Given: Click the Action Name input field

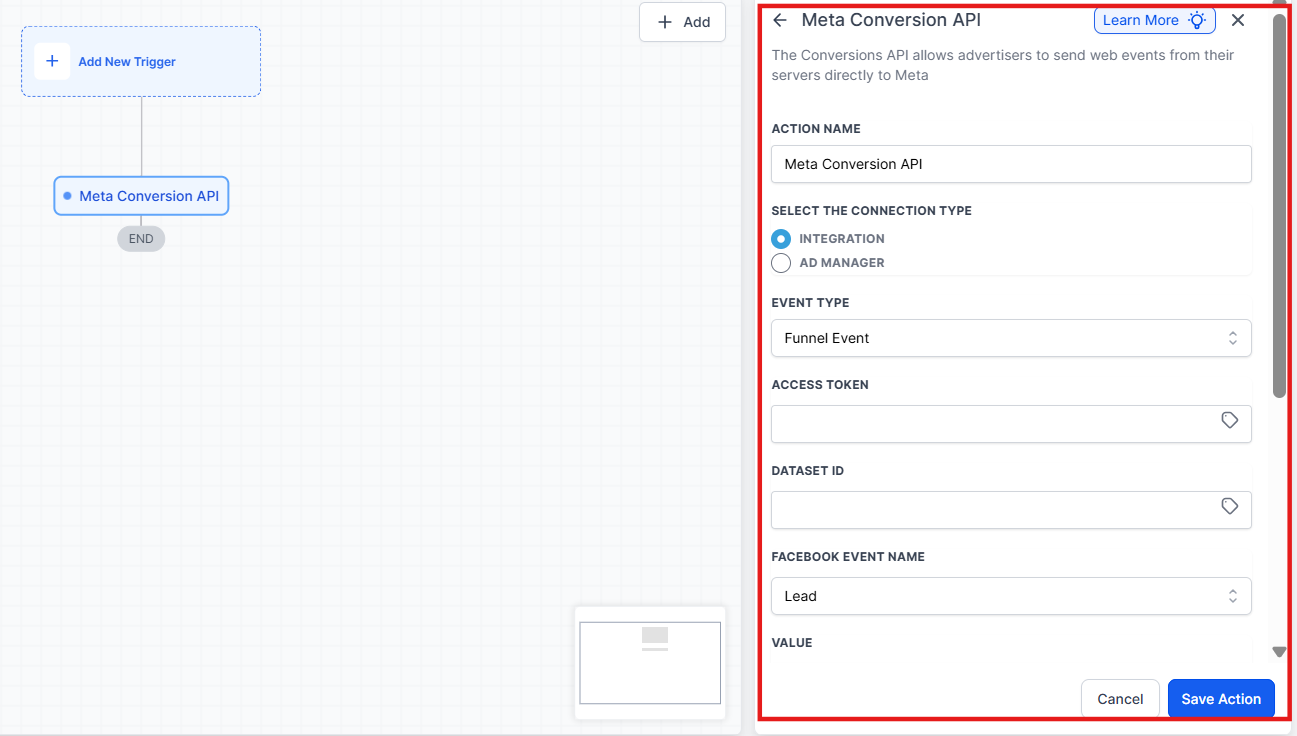Looking at the screenshot, I should (1011, 164).
